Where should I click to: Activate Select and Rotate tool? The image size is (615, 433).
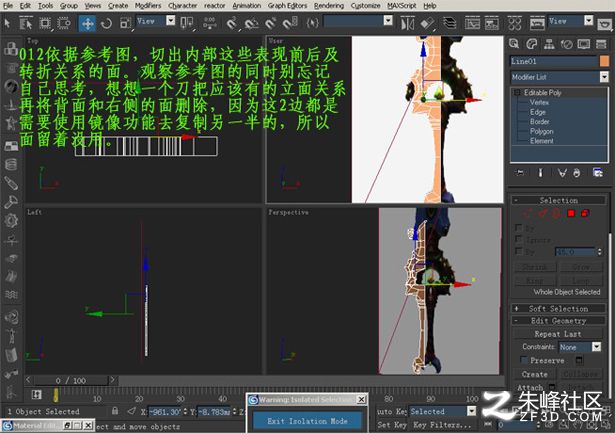pos(106,23)
